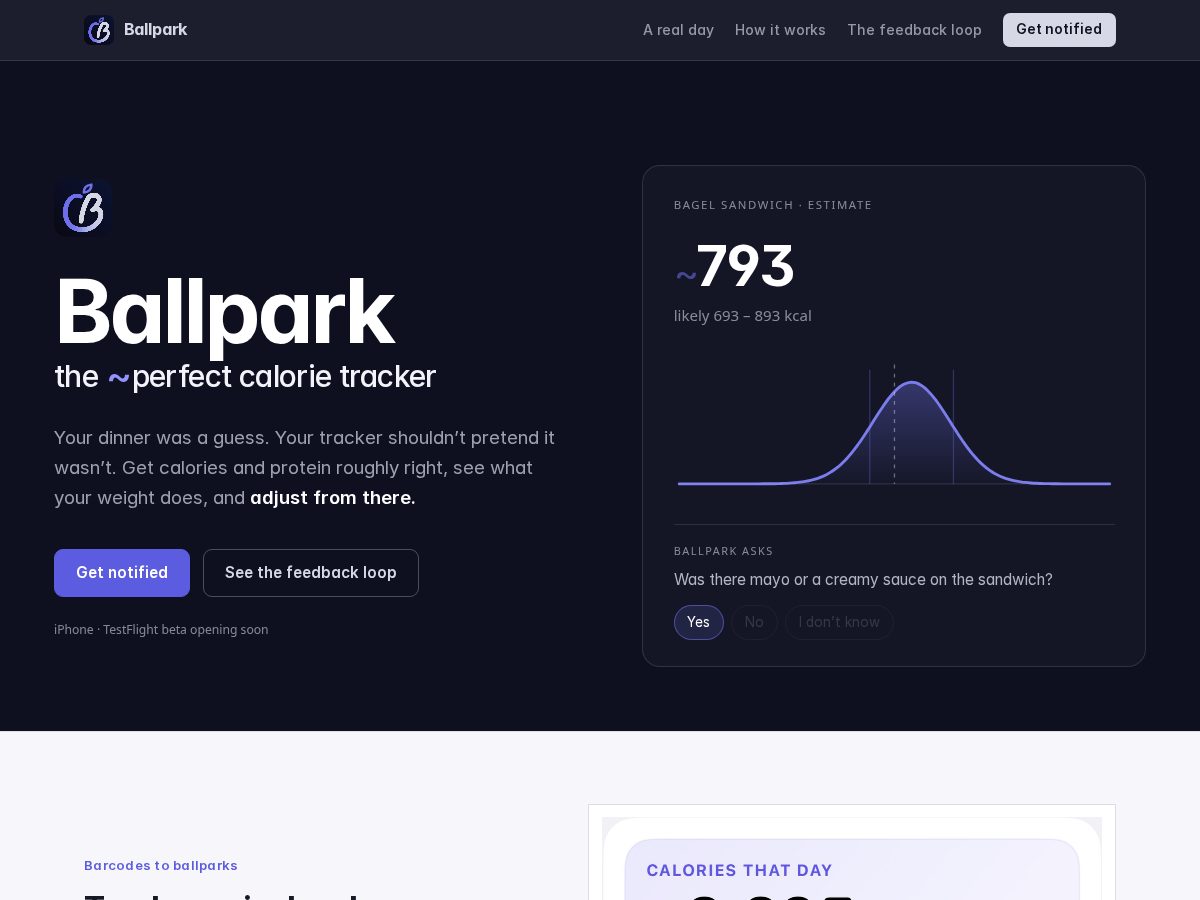
Task: Click 'likely 693 – 893 kcal' text
Action: point(743,316)
